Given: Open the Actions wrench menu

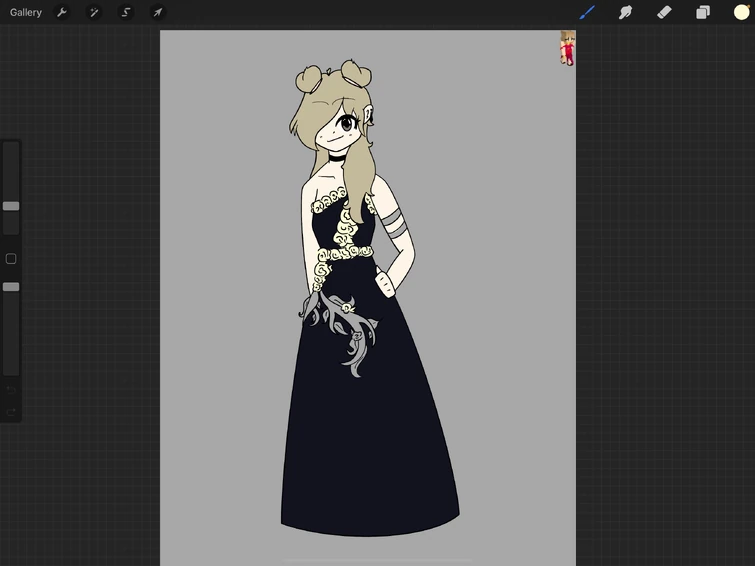Looking at the screenshot, I should click(x=62, y=13).
